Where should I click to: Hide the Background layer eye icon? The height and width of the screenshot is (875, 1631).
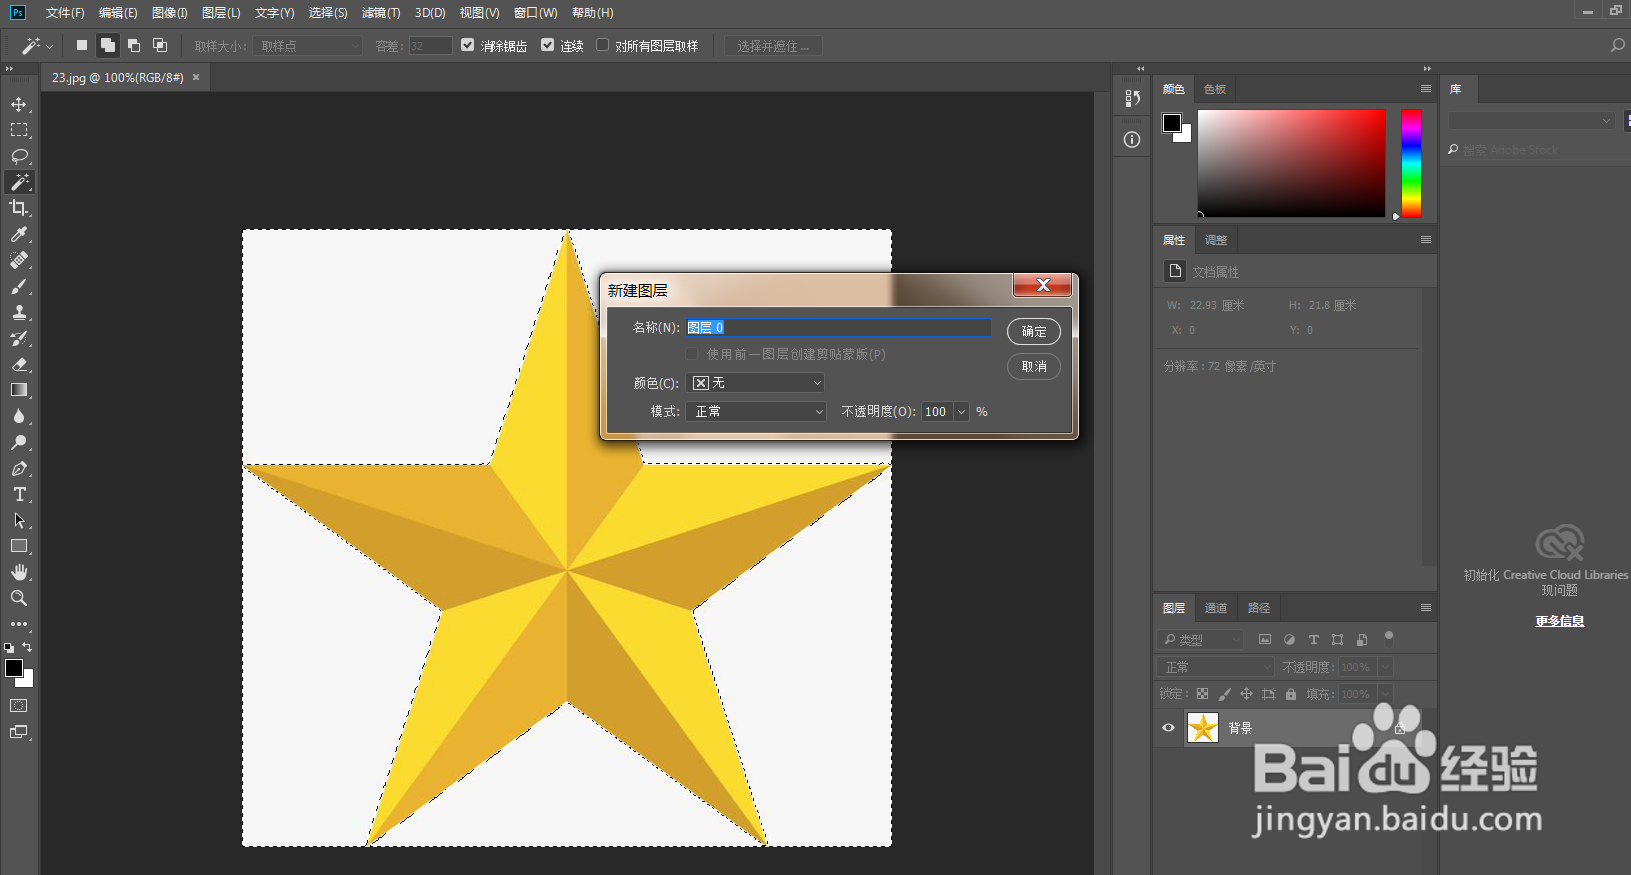tap(1168, 728)
